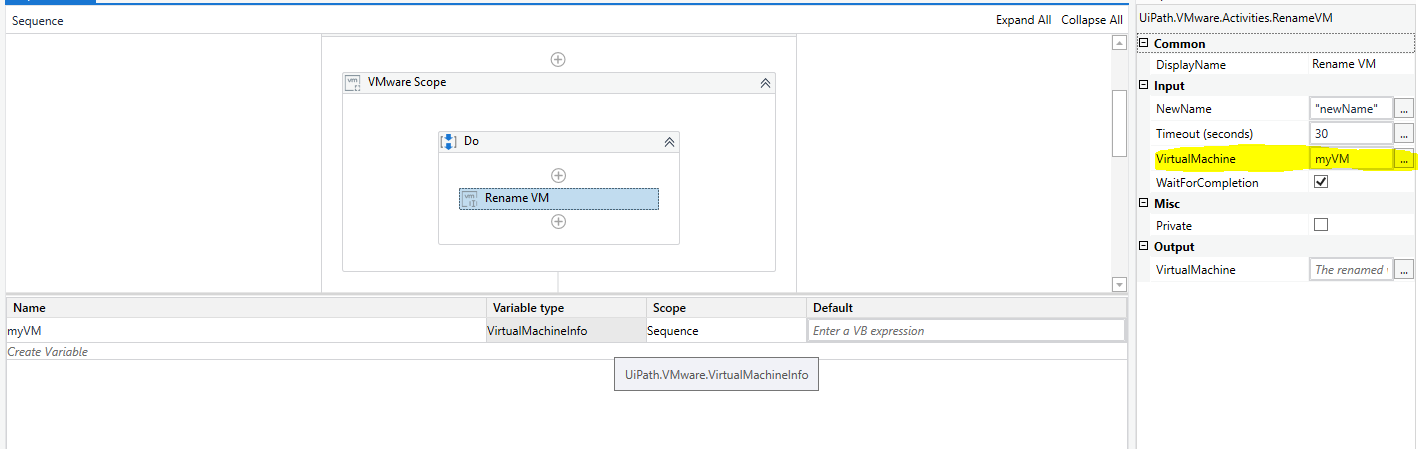Select the myVM variable name cell
The height and width of the screenshot is (449, 1418).
point(246,330)
